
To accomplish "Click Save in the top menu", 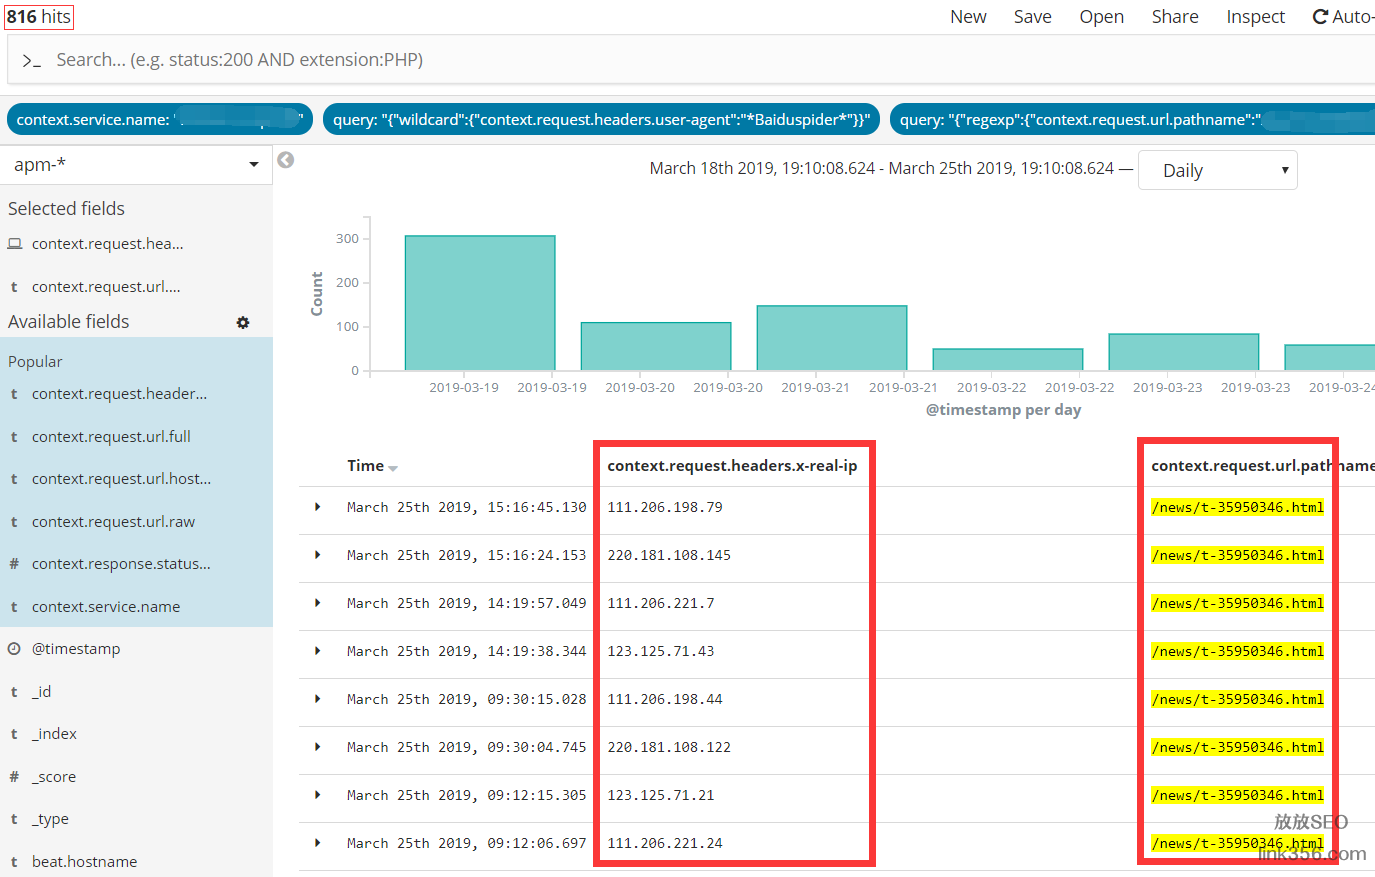I will (x=1032, y=17).
